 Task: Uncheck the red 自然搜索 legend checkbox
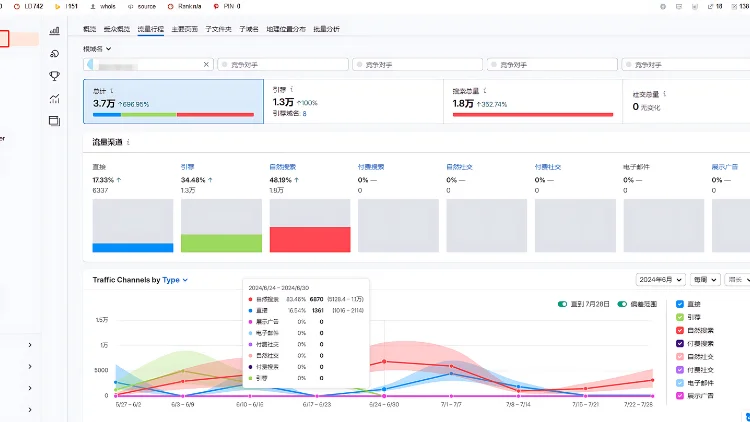(x=680, y=330)
